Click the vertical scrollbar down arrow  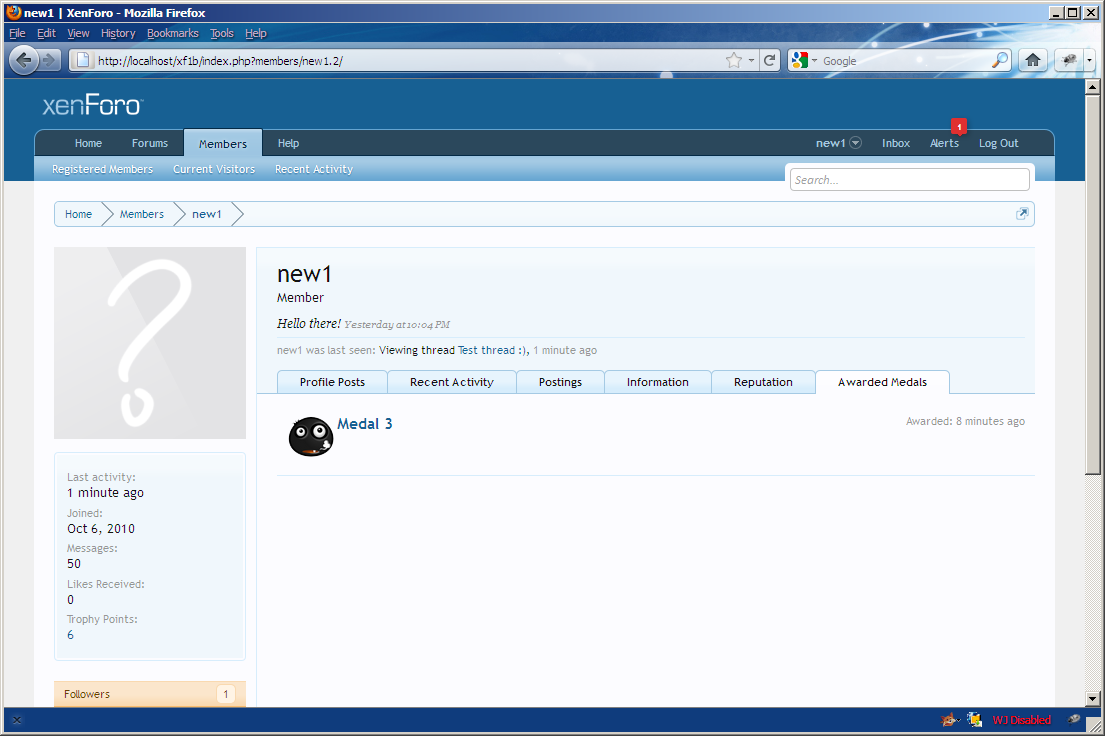(1094, 698)
